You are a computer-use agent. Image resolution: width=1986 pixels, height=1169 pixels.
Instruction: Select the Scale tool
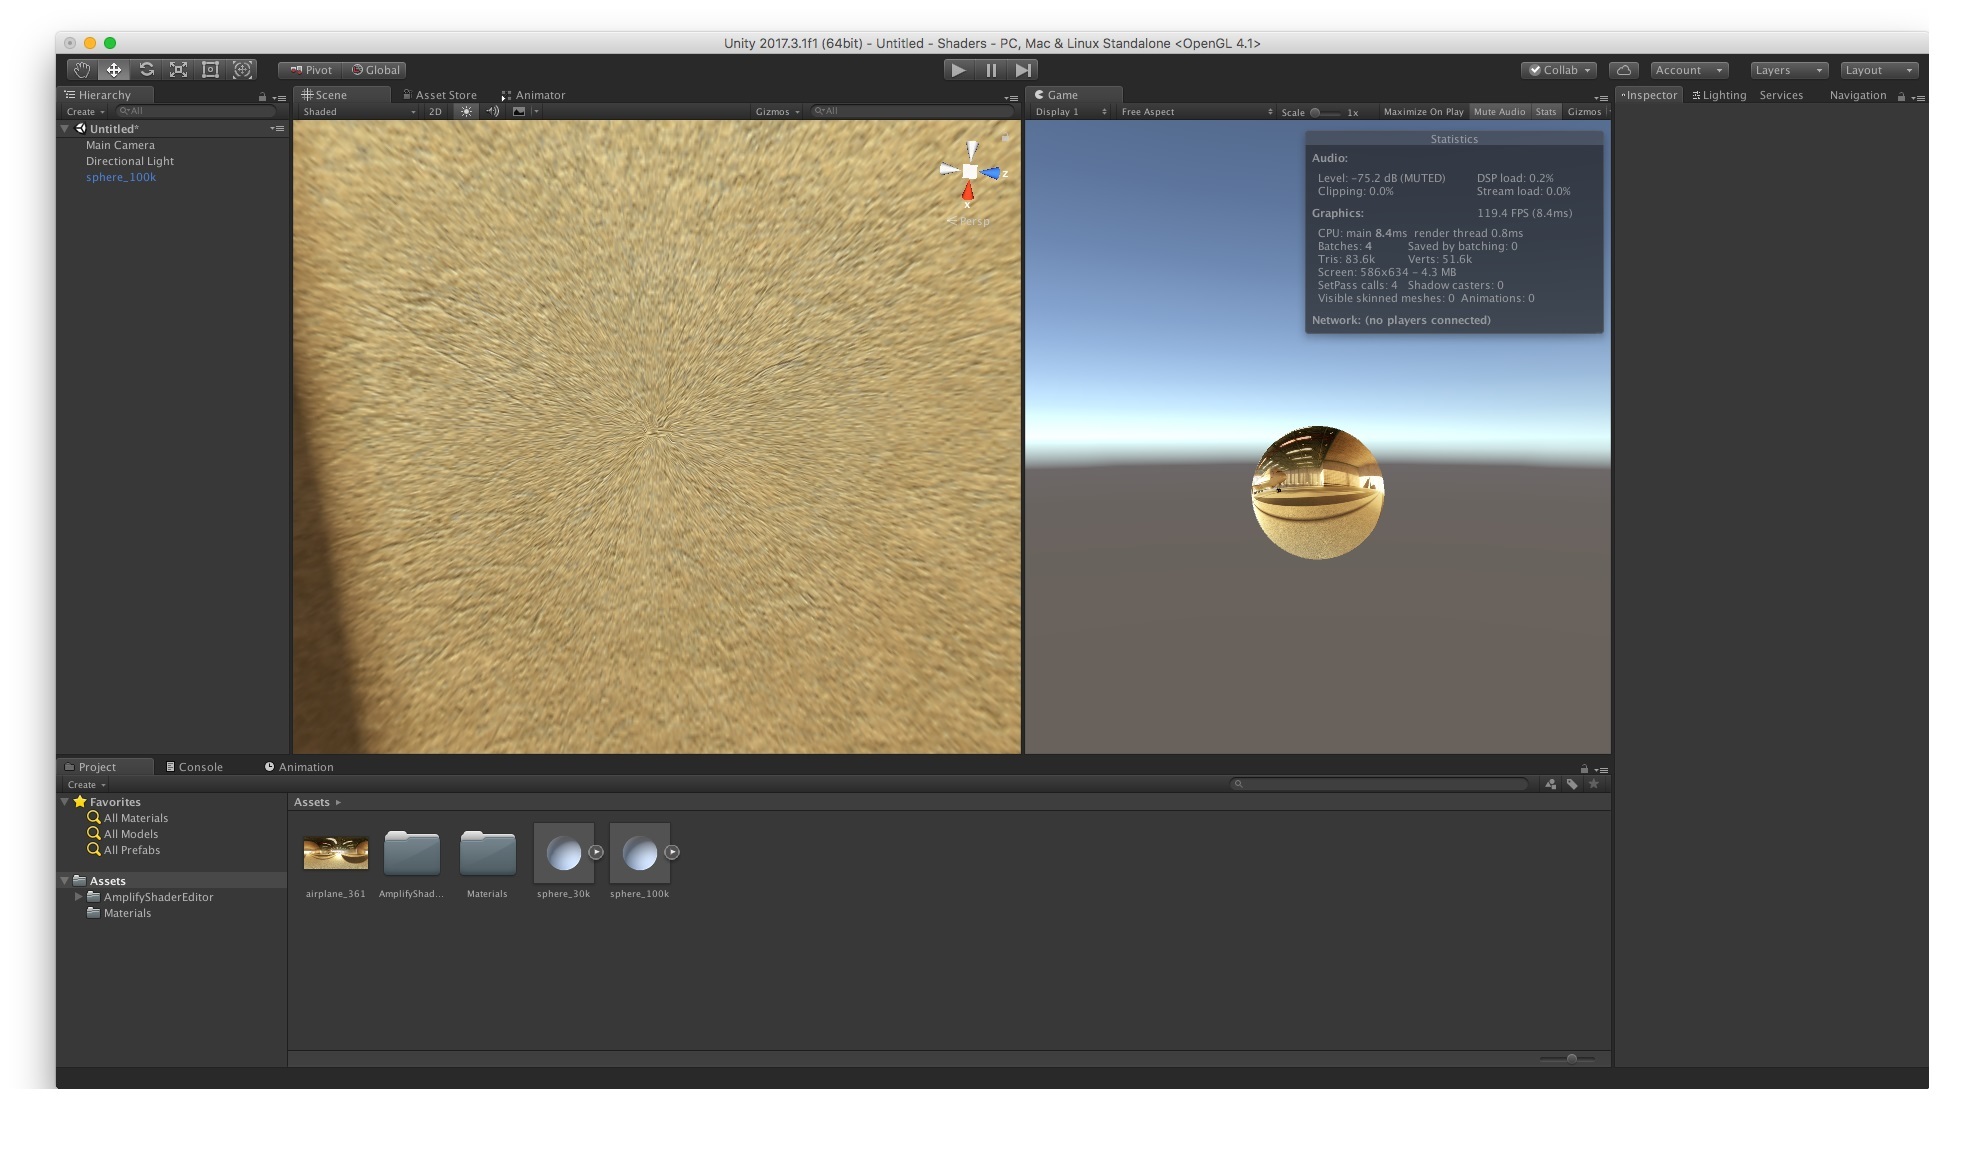click(178, 69)
